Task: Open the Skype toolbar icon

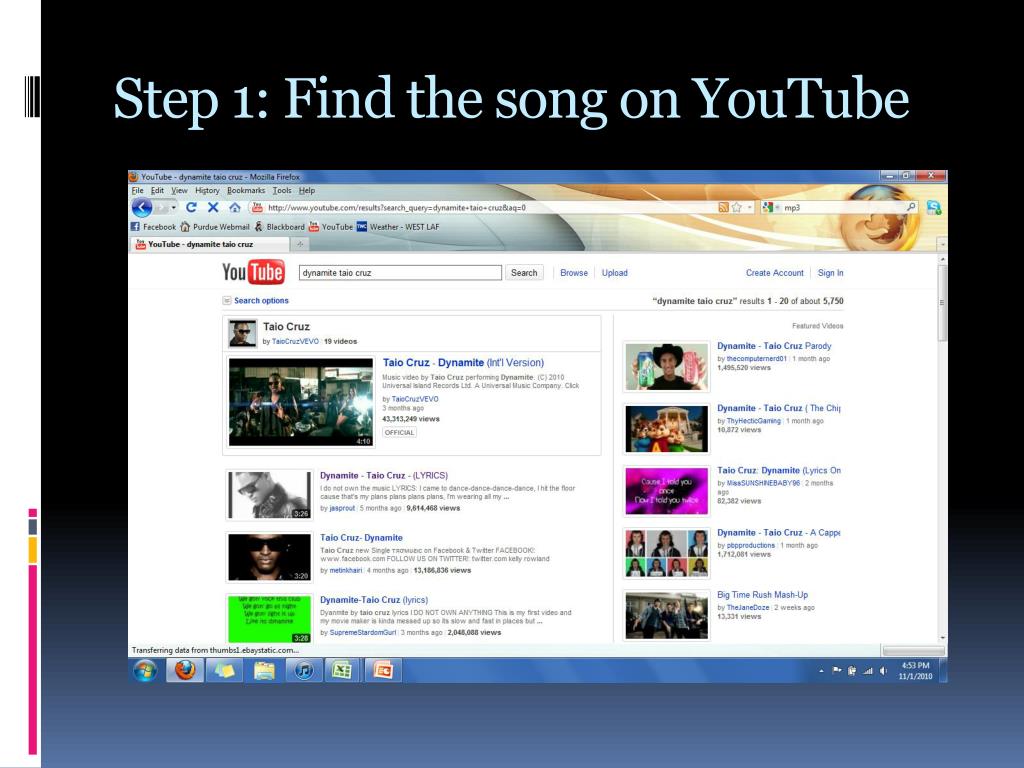Action: pos(934,207)
